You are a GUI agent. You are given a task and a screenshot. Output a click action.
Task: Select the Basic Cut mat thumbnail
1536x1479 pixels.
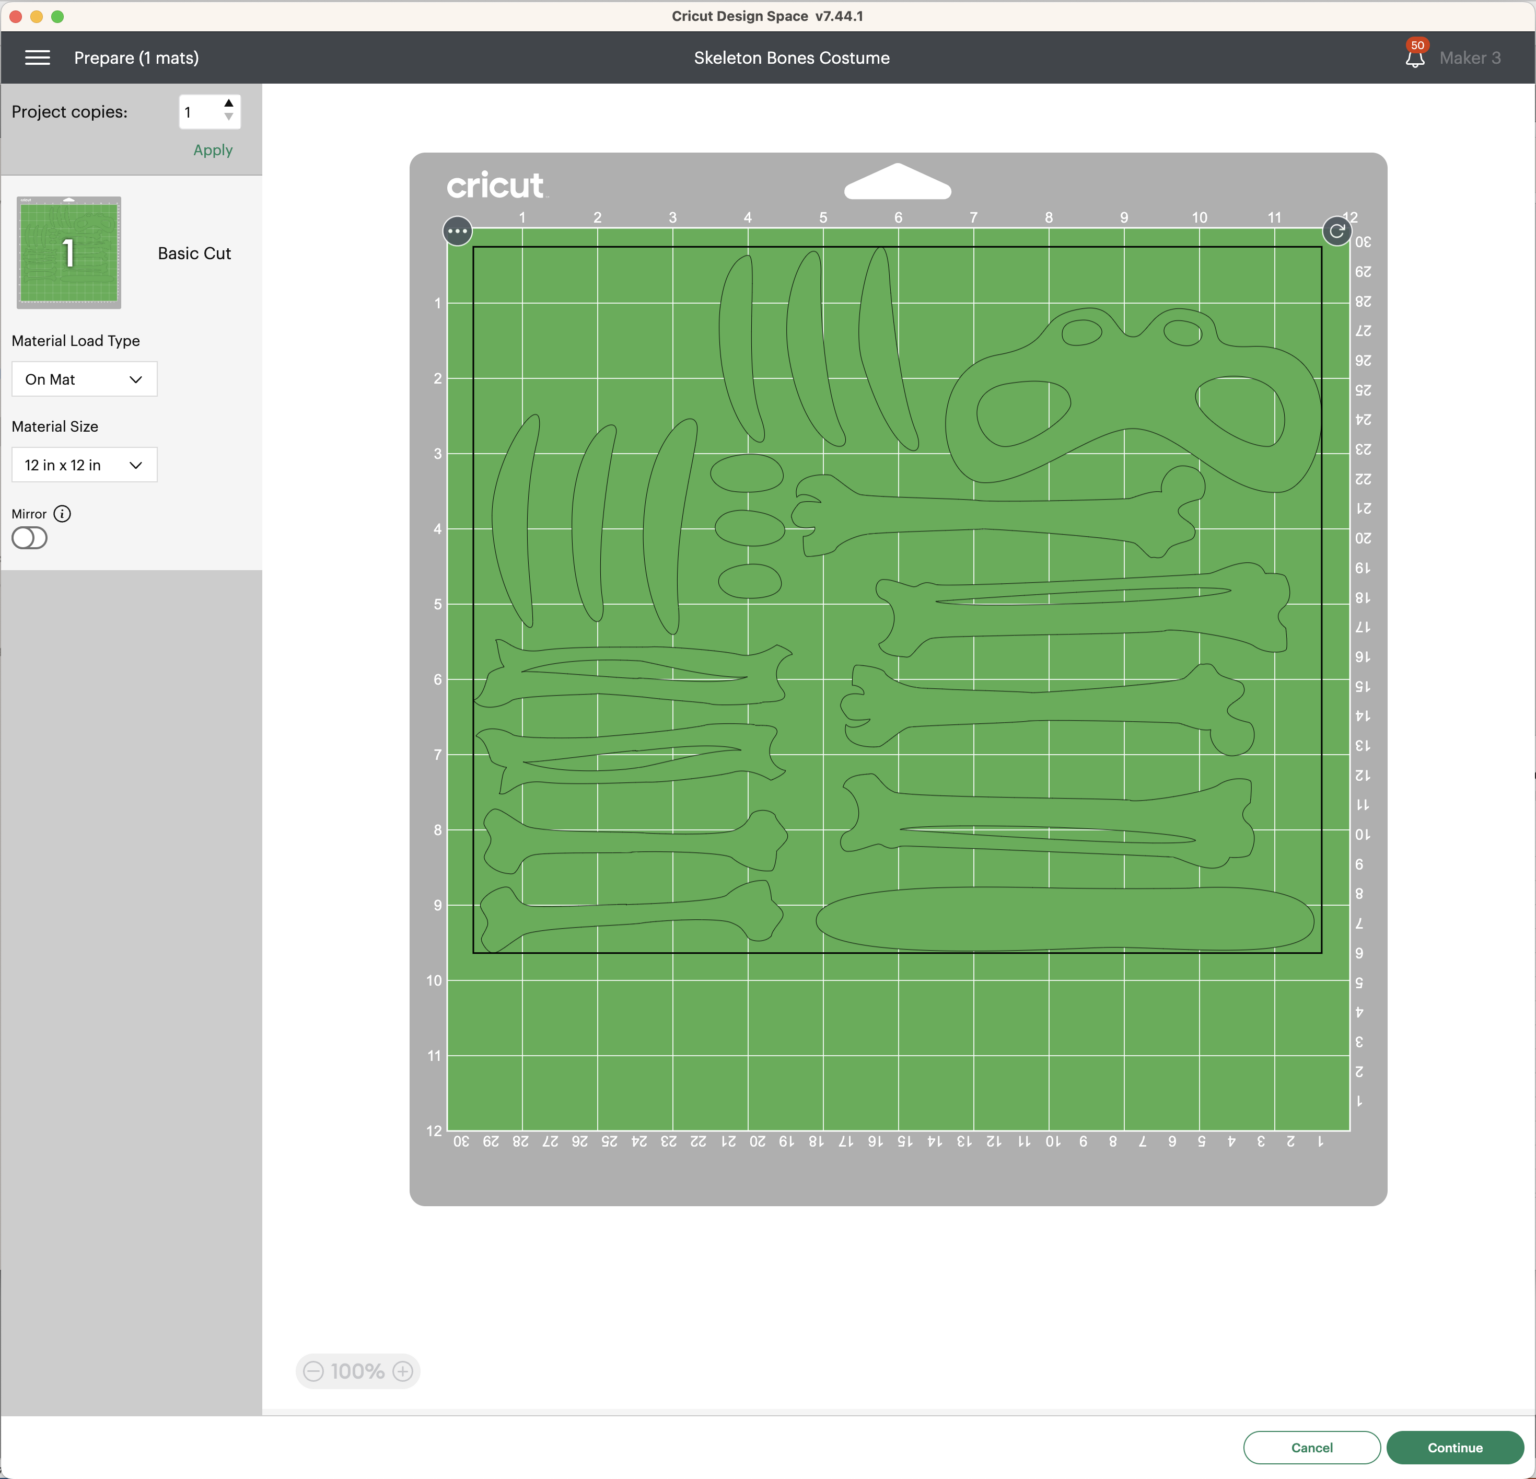click(x=69, y=252)
